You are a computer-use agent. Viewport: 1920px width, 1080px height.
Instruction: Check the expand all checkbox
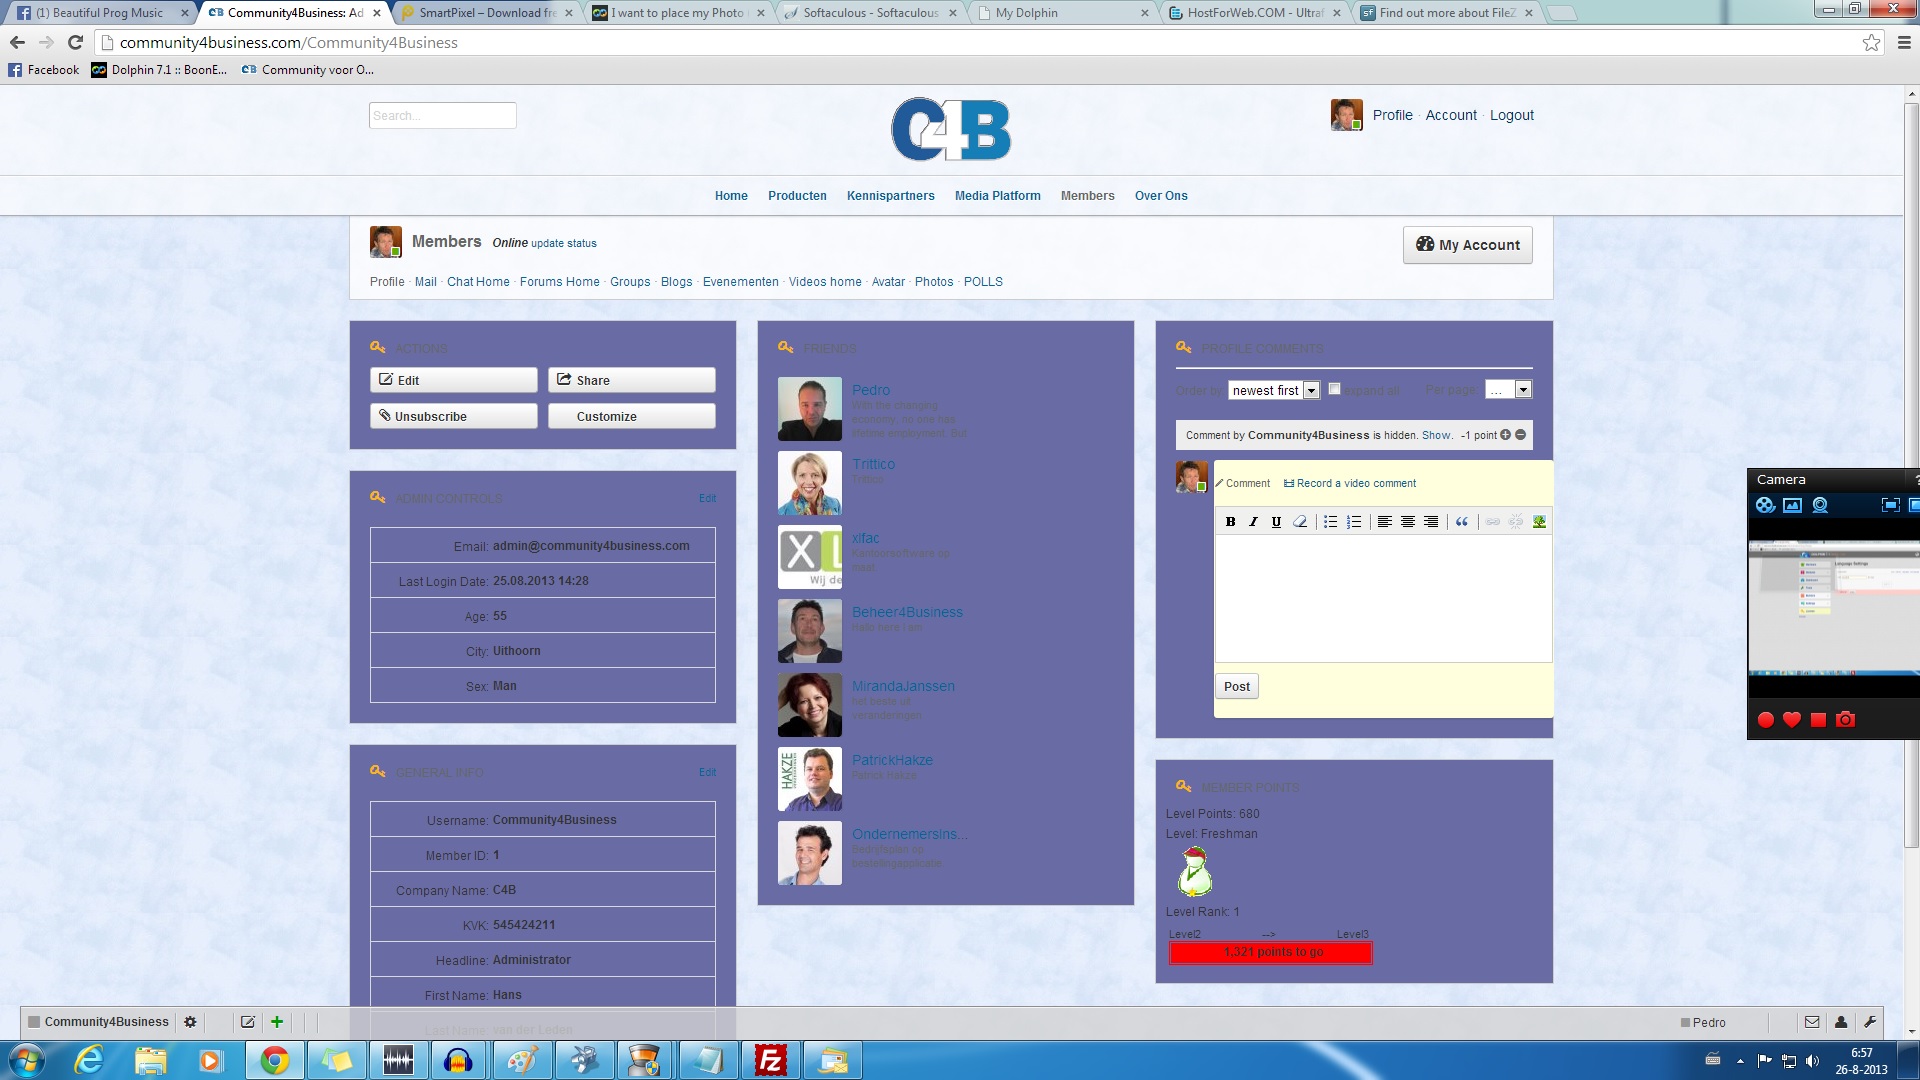[1334, 389]
